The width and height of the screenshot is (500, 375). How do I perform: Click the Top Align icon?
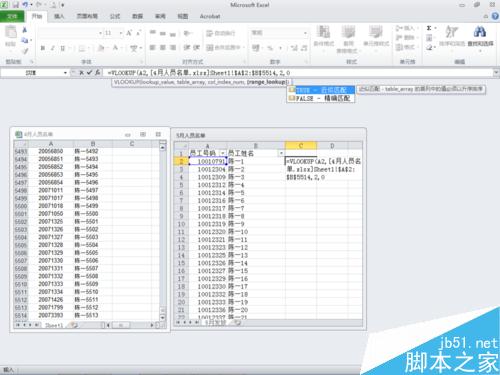pyautogui.click(x=153, y=33)
